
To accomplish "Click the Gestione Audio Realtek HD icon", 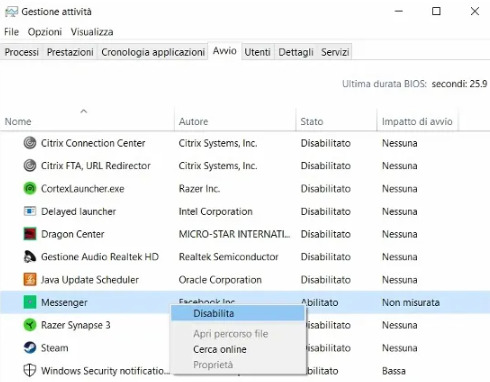I will click(x=30, y=257).
